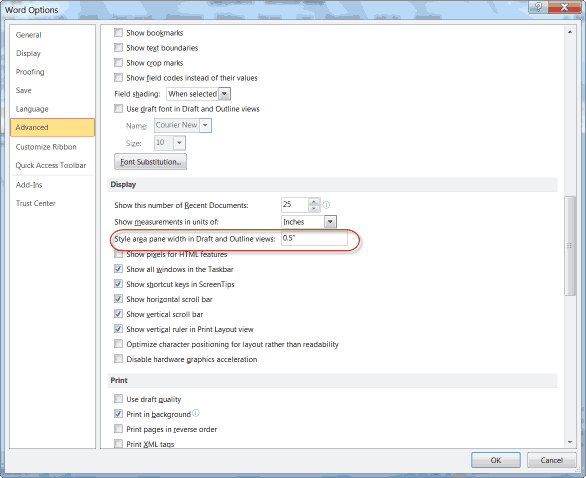The image size is (586, 478).
Task: Click the Help question mark in title bar
Action: pos(539,7)
